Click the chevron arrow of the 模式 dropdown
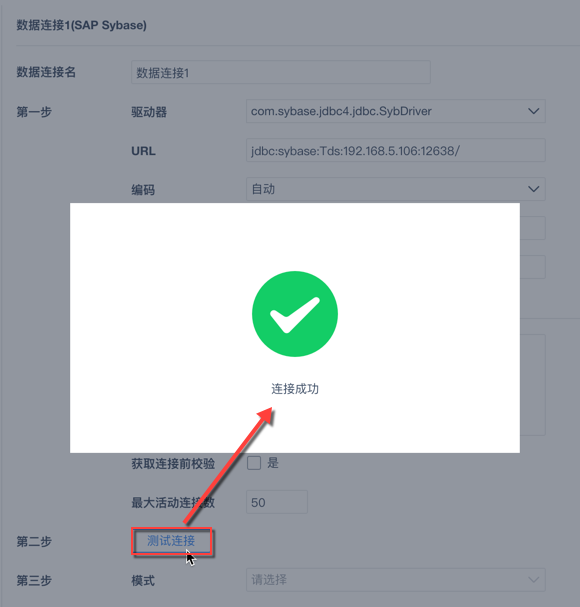This screenshot has height=607, width=580. [534, 580]
